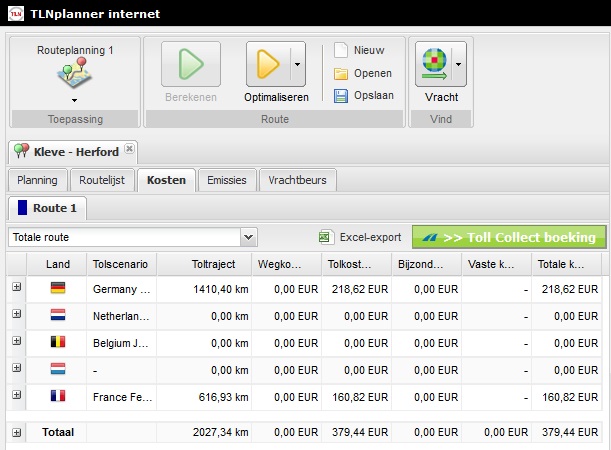Expand the Totaal row

(16, 433)
